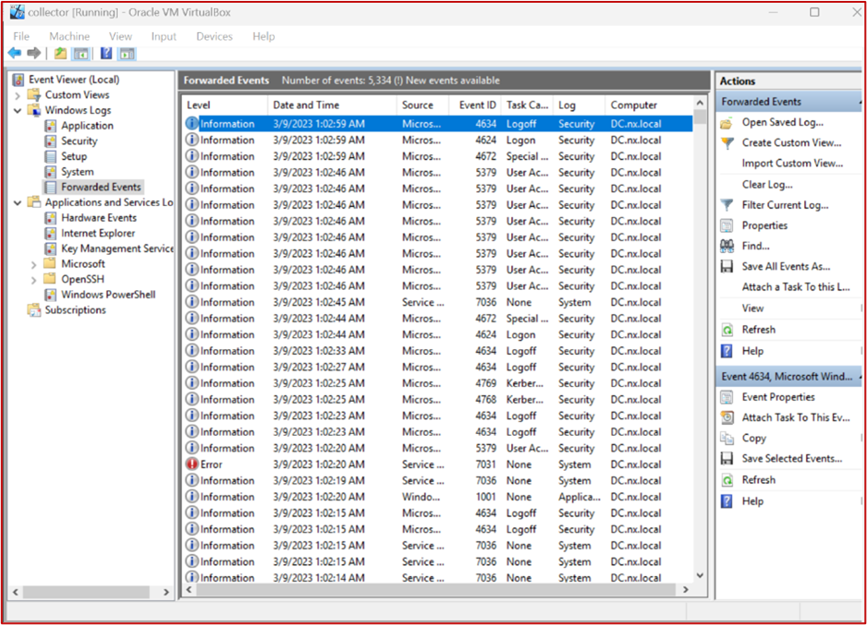
Task: Open the View submenu in Actions
Action: (x=753, y=308)
